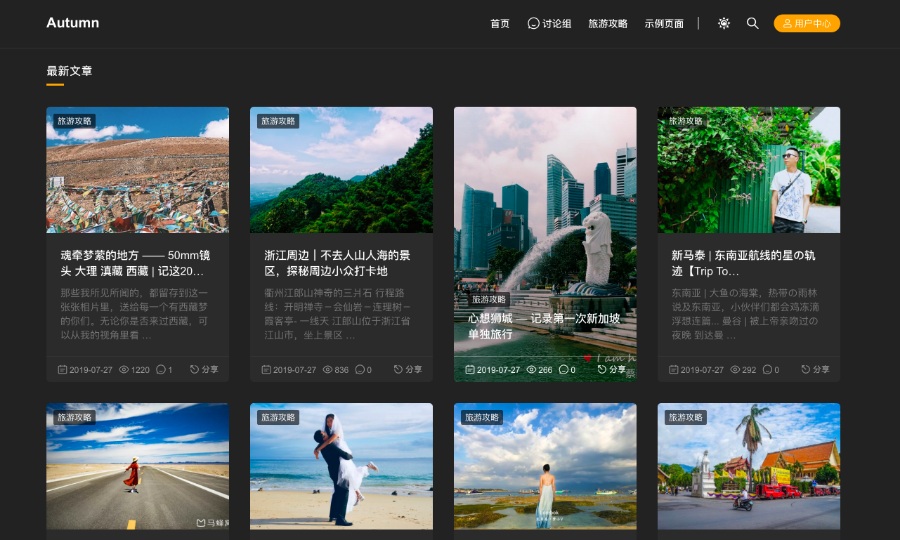Click the Autumn site logo

73,23
